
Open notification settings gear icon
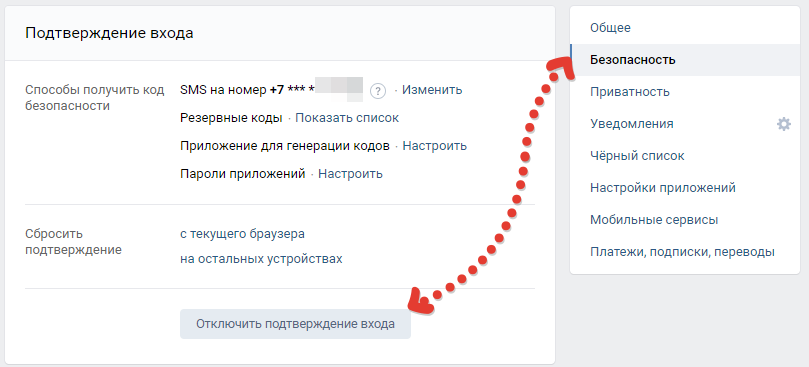(784, 124)
